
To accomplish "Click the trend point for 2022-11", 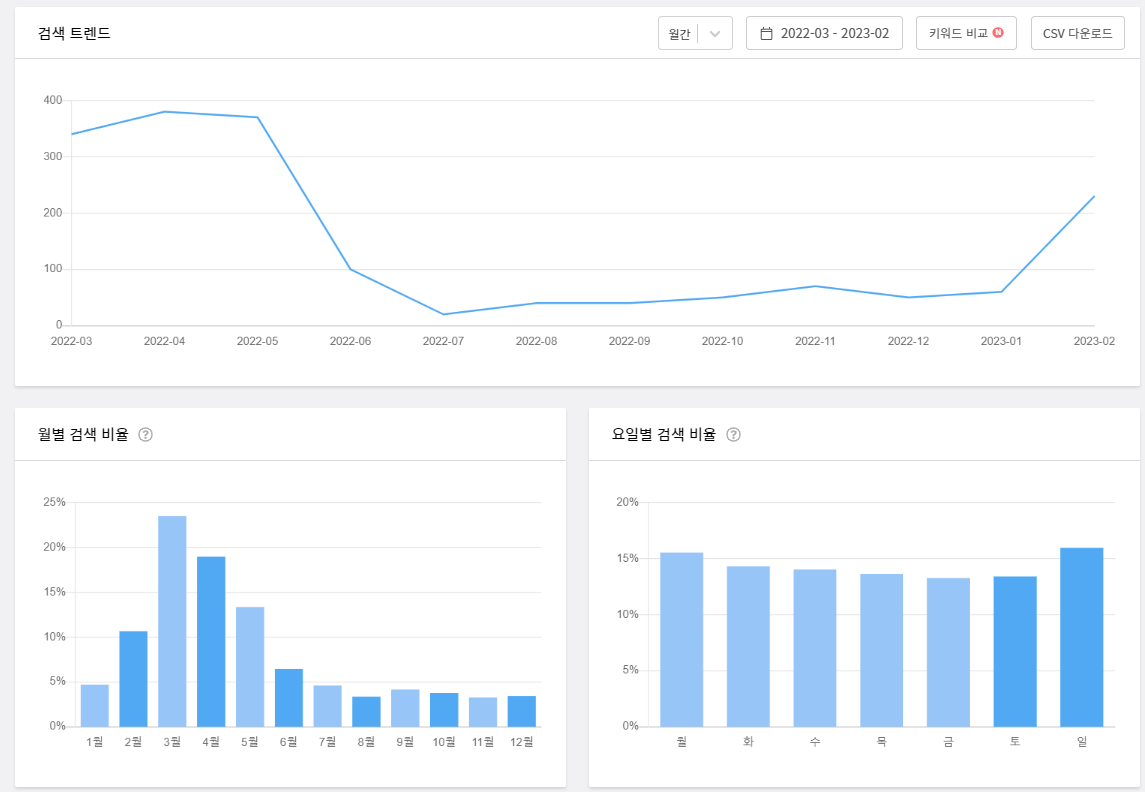I will [x=814, y=285].
